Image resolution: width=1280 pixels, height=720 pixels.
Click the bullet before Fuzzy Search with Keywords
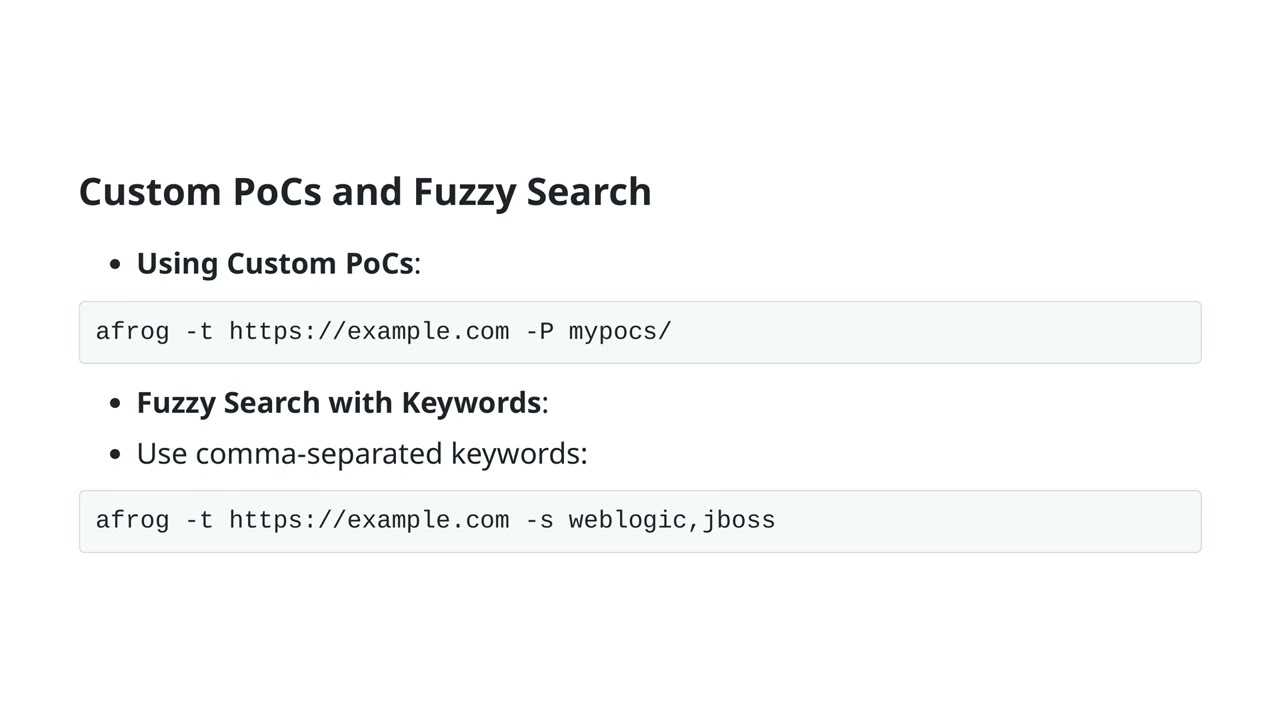[x=116, y=404]
